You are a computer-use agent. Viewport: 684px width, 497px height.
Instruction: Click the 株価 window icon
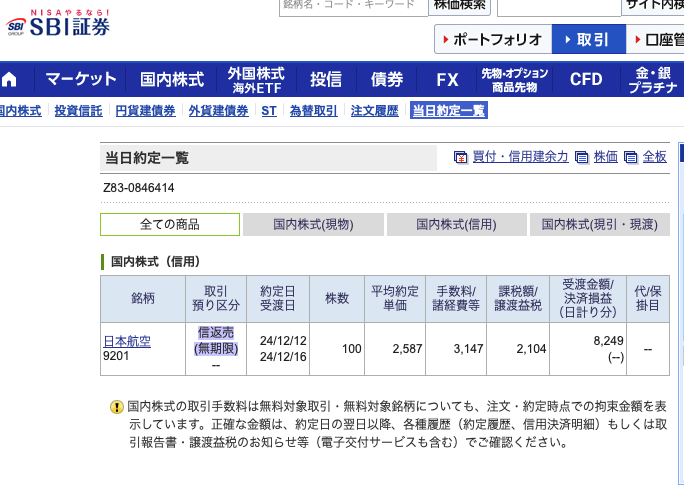(x=581, y=157)
